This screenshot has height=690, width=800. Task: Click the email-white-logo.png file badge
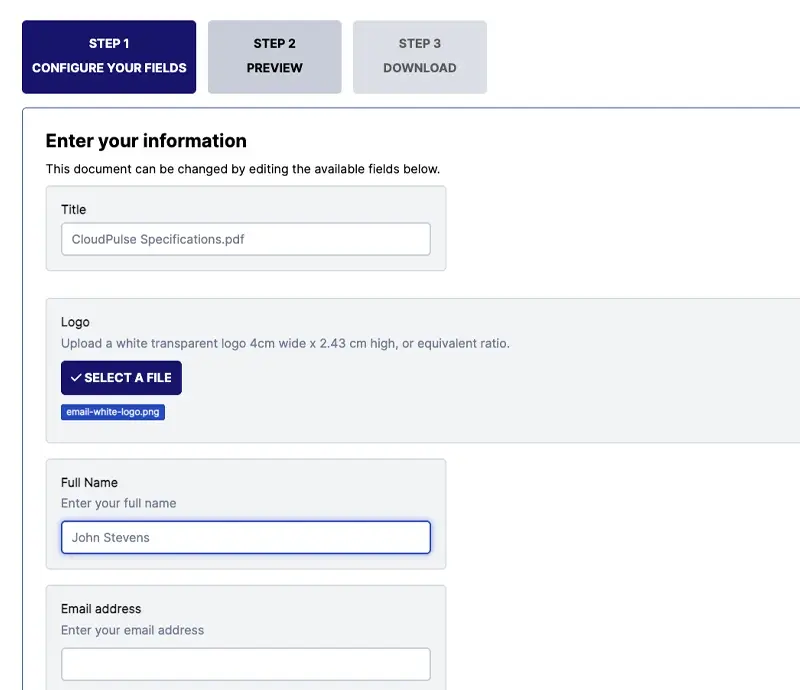(113, 412)
